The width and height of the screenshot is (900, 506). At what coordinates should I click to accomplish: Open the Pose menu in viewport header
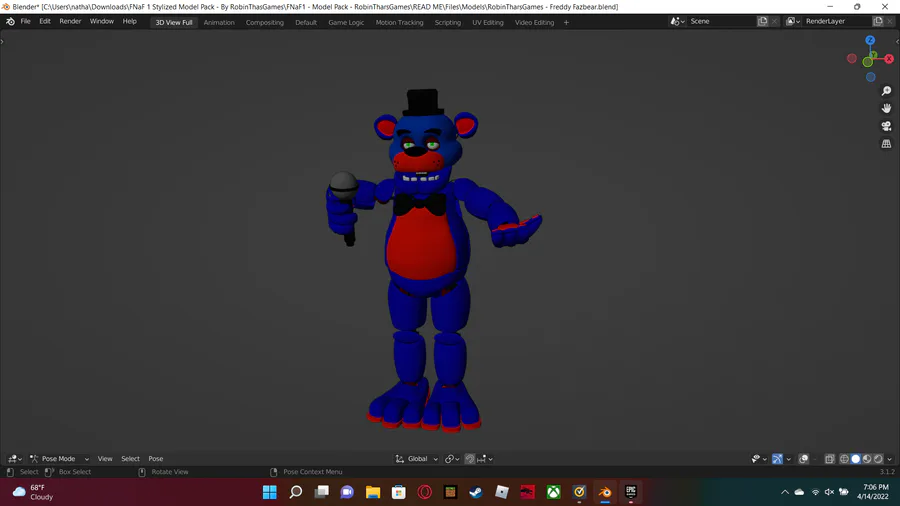pos(156,459)
